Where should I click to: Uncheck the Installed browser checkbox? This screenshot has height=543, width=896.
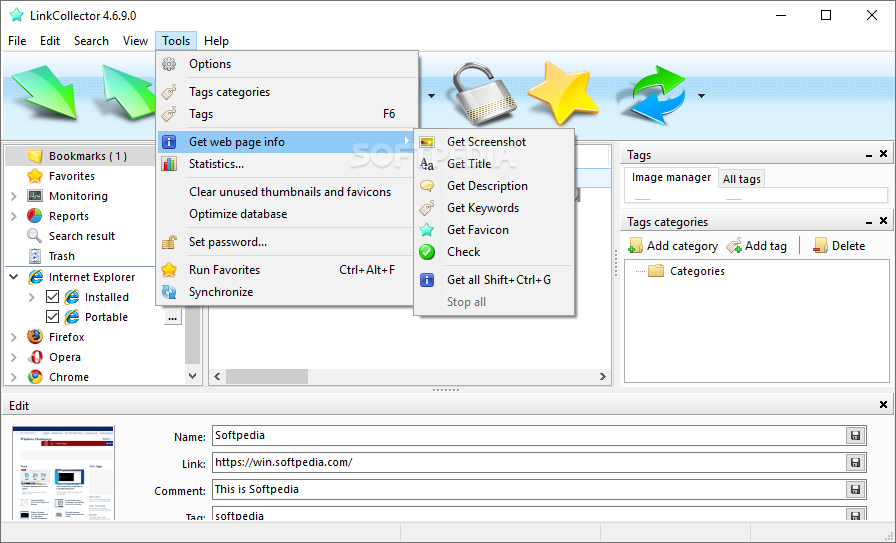pos(52,297)
